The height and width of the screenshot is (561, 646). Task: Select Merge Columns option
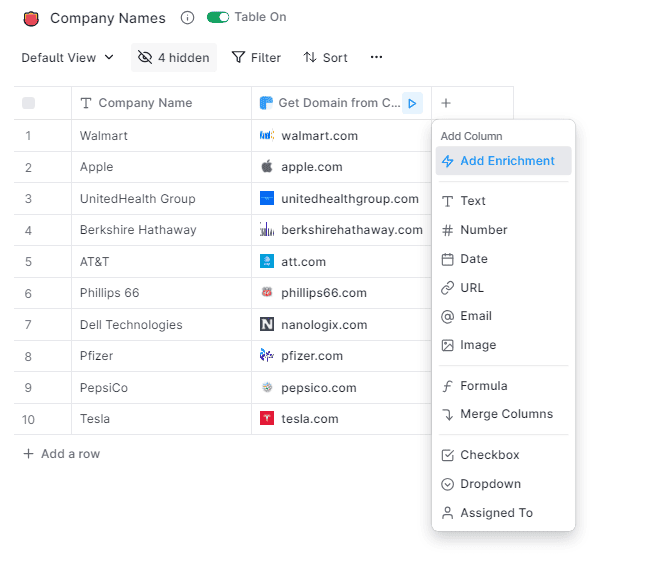503,414
